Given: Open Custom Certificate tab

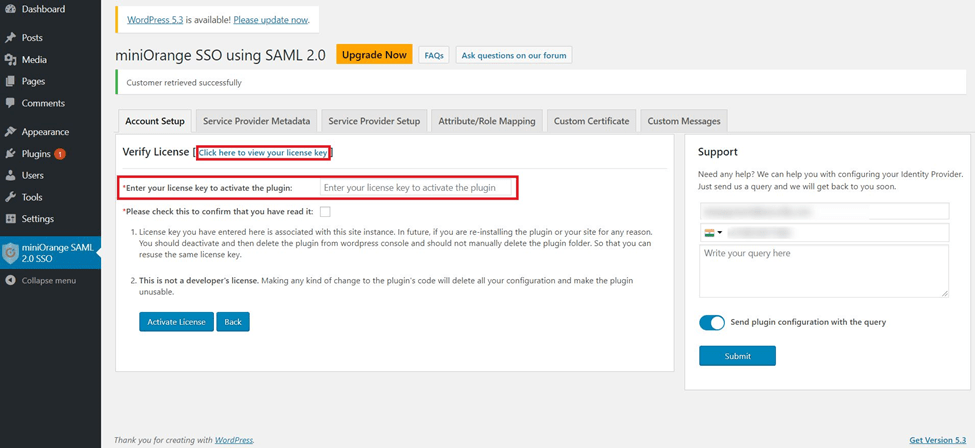Looking at the screenshot, I should [591, 121].
